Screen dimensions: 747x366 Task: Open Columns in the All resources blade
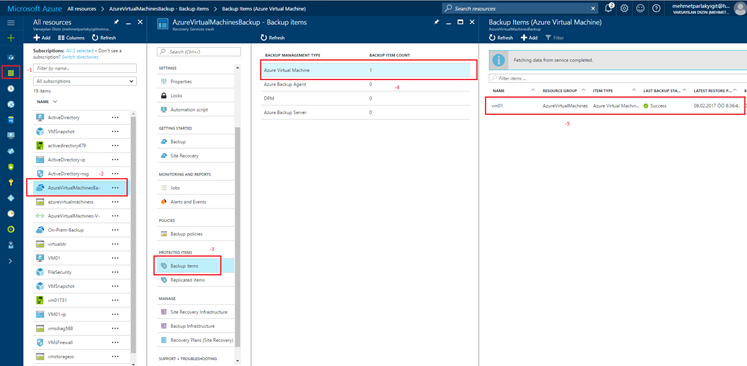click(71, 38)
